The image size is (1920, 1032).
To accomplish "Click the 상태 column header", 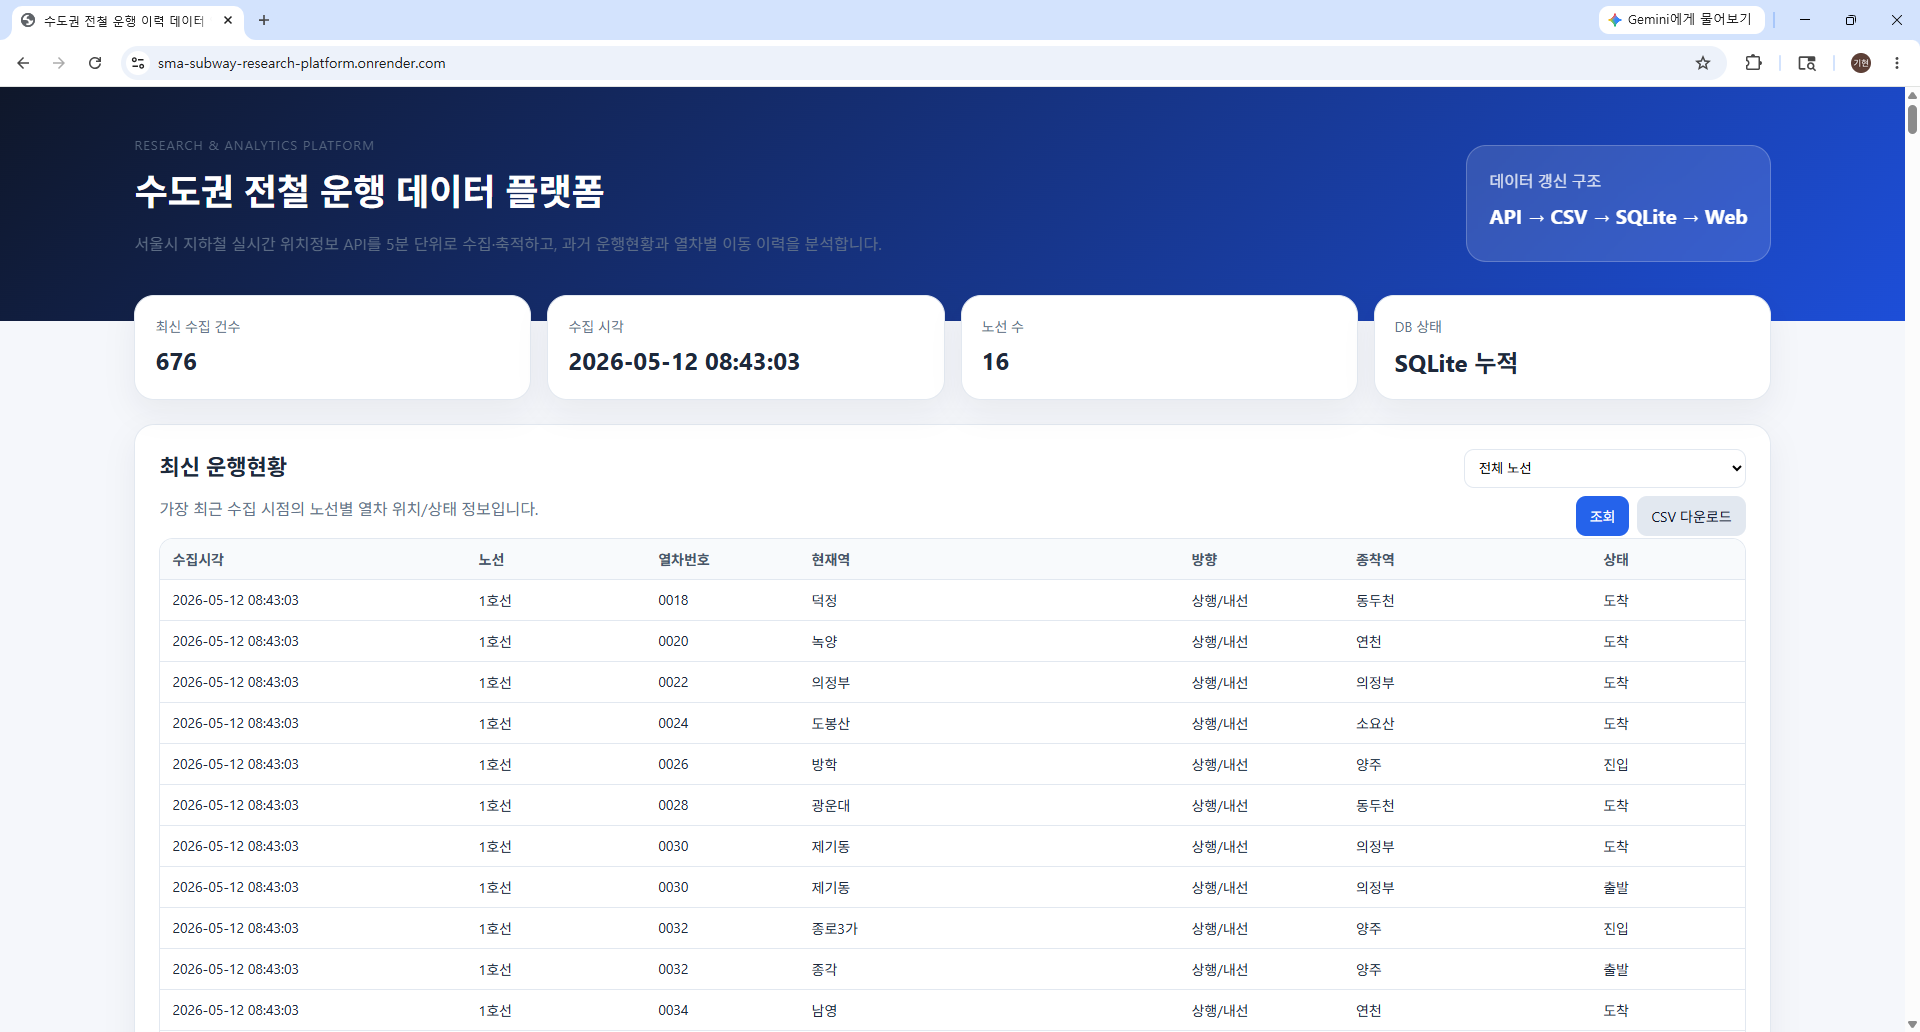I will (1616, 560).
